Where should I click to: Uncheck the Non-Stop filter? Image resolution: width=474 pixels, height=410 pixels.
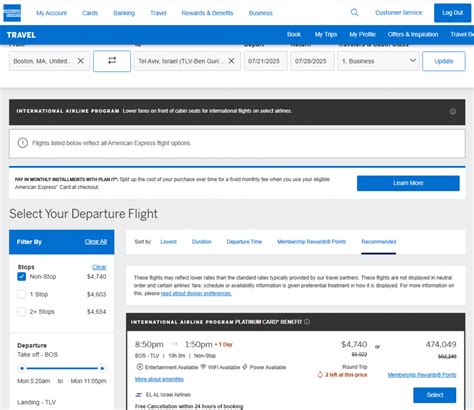22,277
